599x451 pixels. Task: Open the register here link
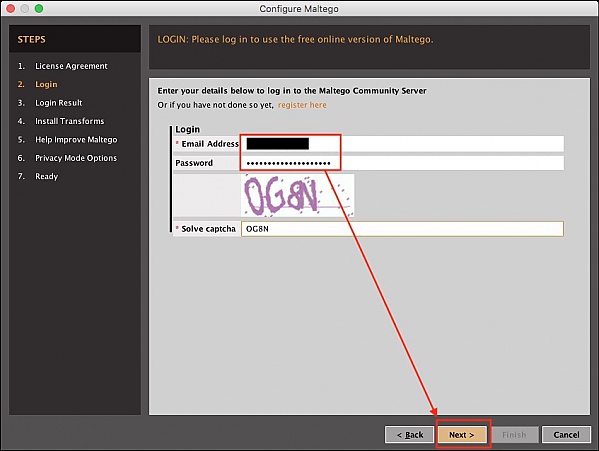coord(302,105)
